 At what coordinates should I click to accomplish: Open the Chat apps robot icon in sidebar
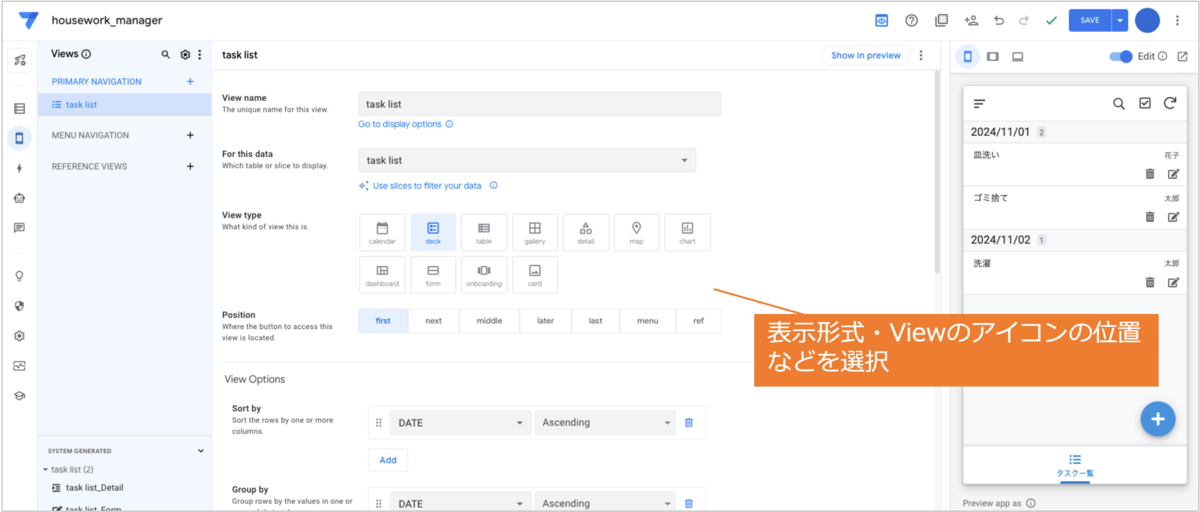coord(19,198)
